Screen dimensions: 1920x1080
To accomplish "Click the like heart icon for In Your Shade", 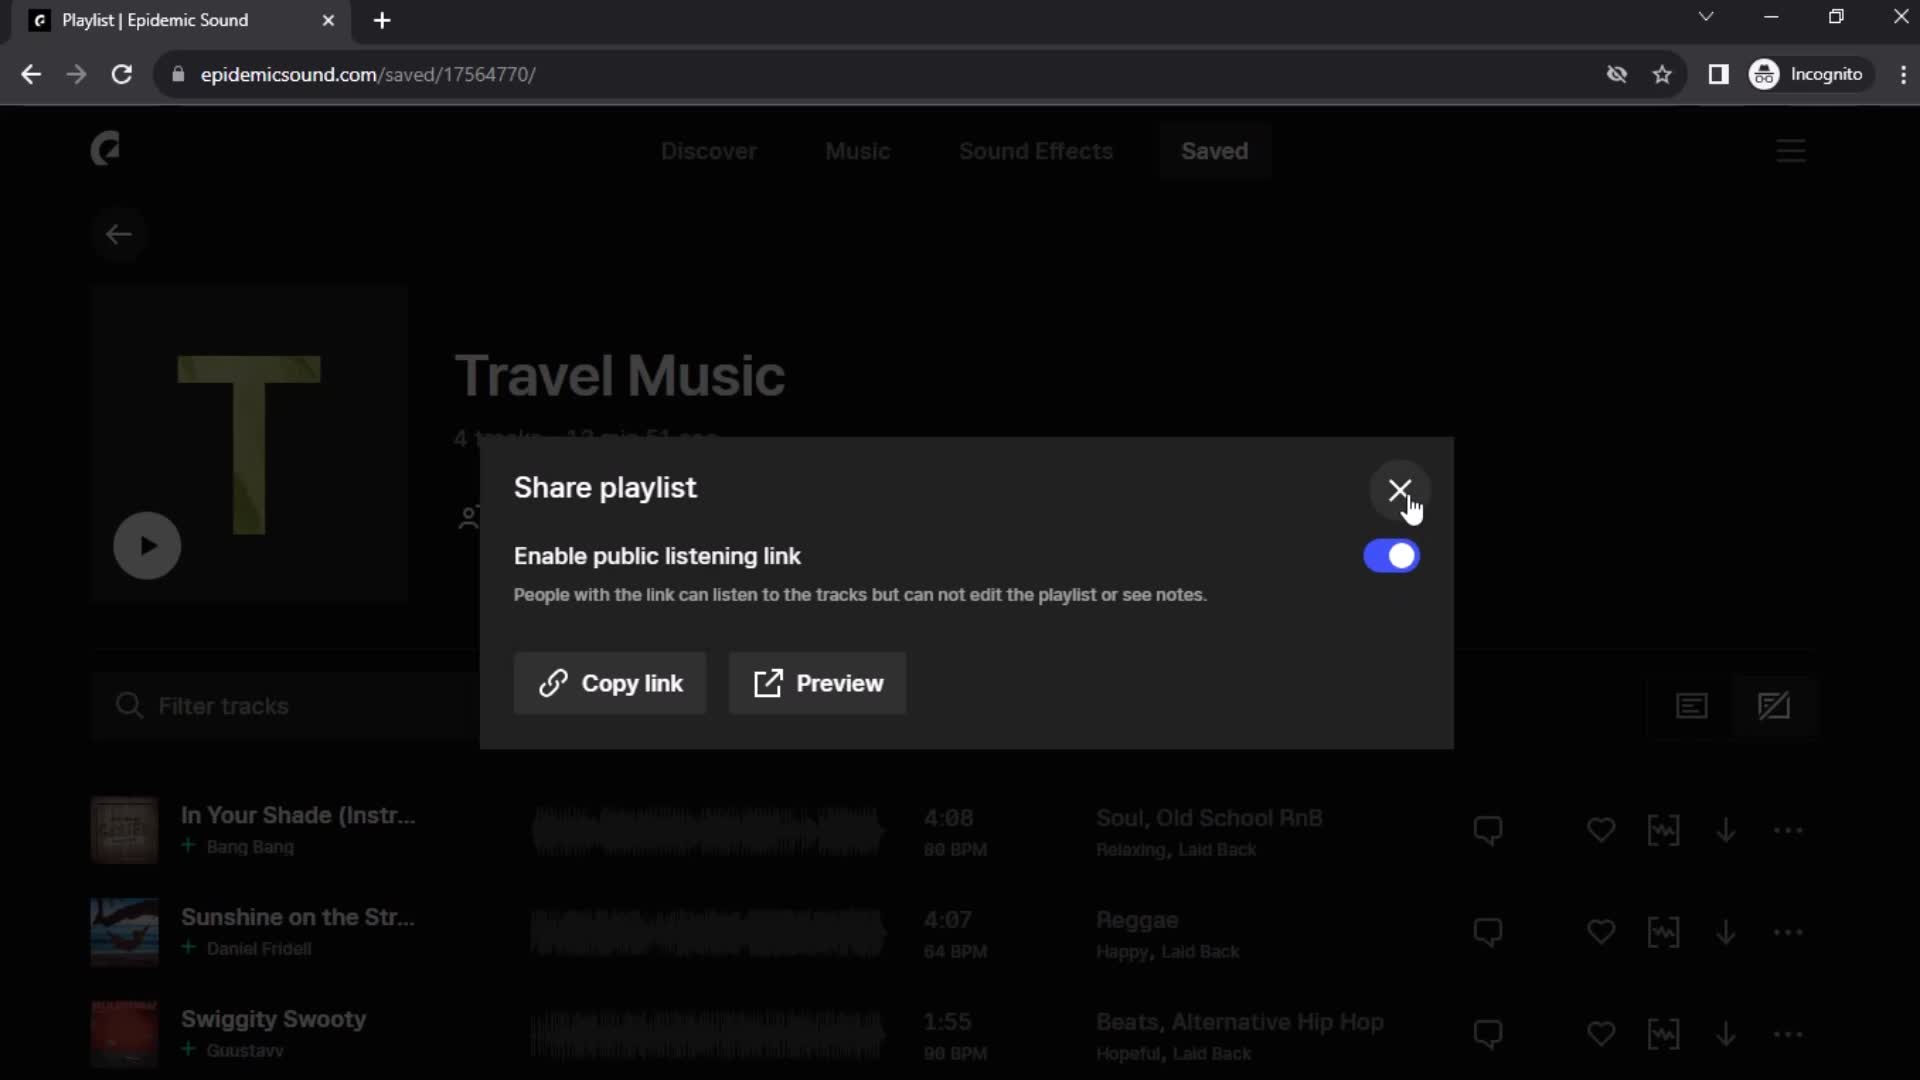I will [x=1601, y=828].
